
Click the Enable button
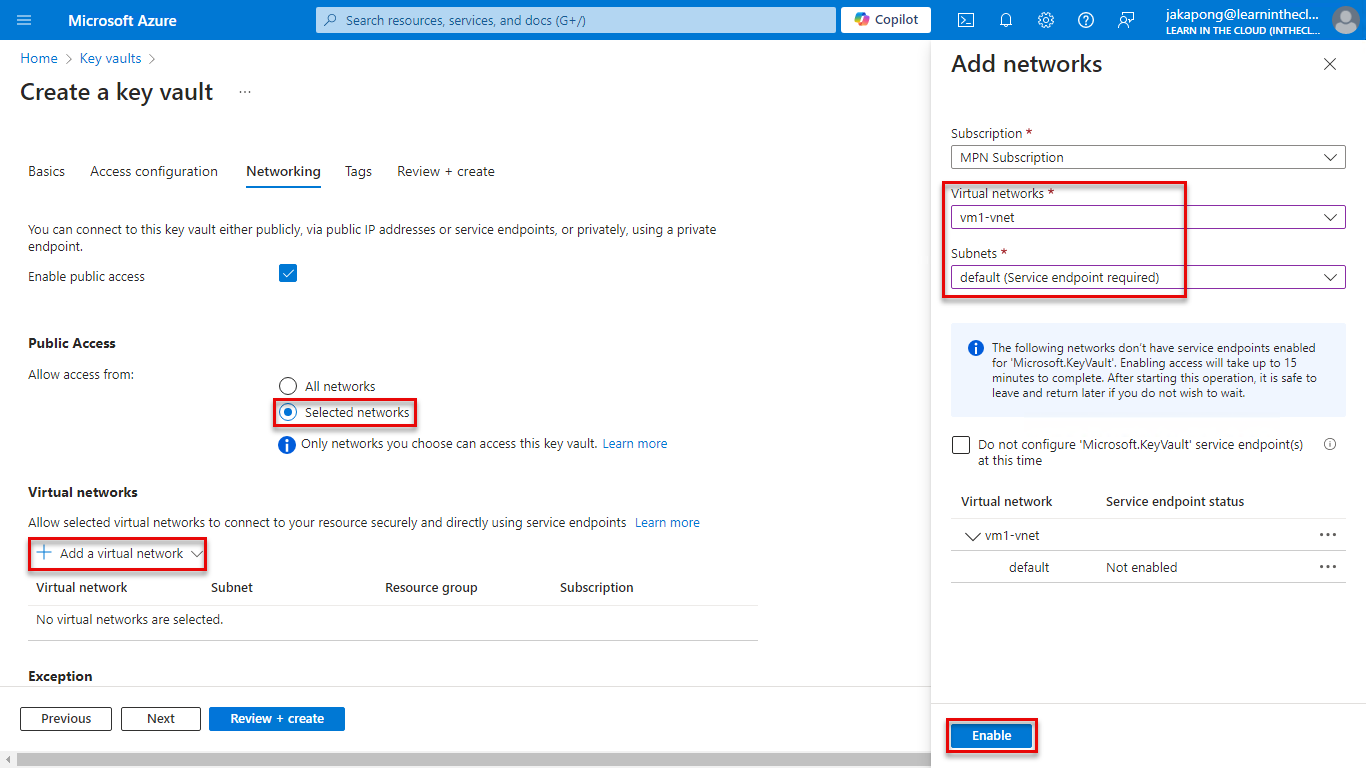[992, 735]
